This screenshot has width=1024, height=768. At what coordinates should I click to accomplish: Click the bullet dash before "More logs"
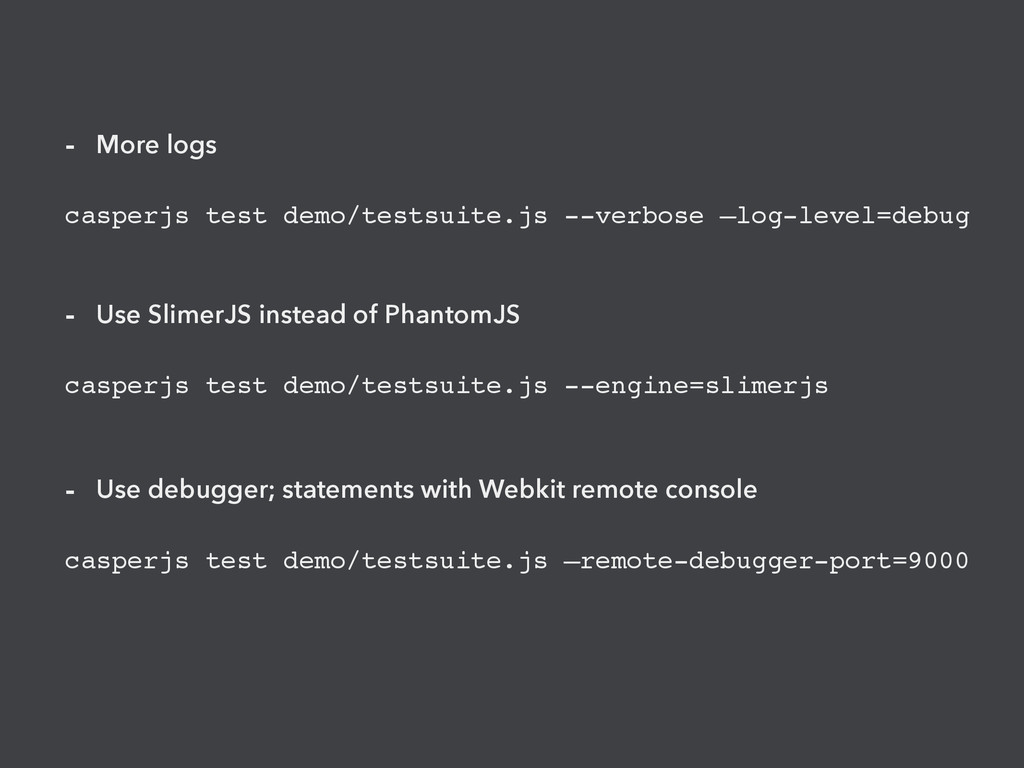click(69, 147)
